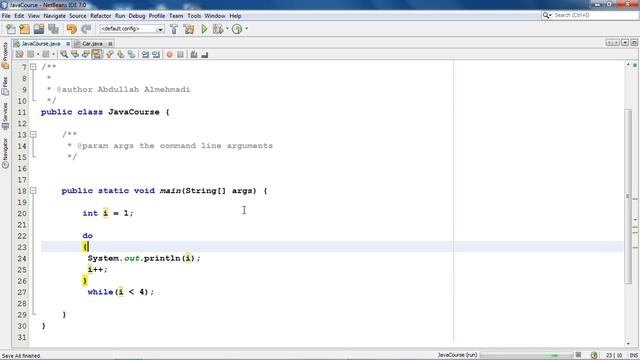Image resolution: width=640 pixels, height=360 pixels.
Task: Open the Files side panel
Action: [x=5, y=86]
